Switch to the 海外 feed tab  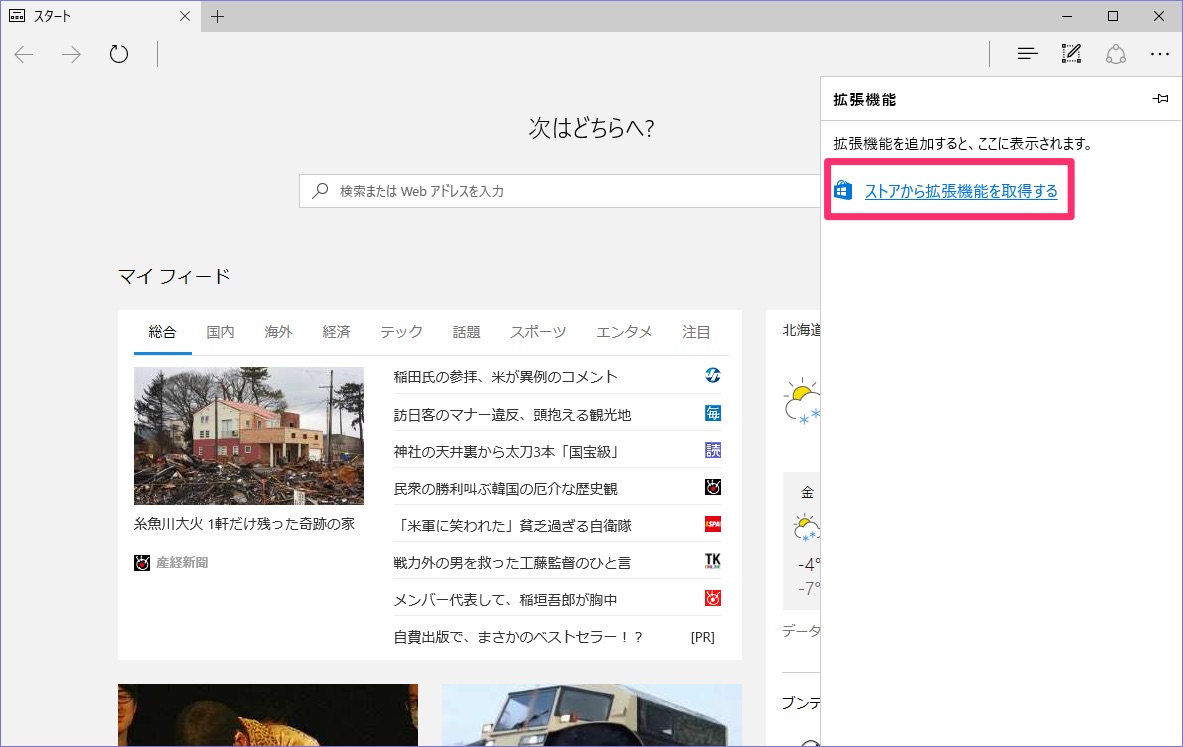tap(278, 332)
